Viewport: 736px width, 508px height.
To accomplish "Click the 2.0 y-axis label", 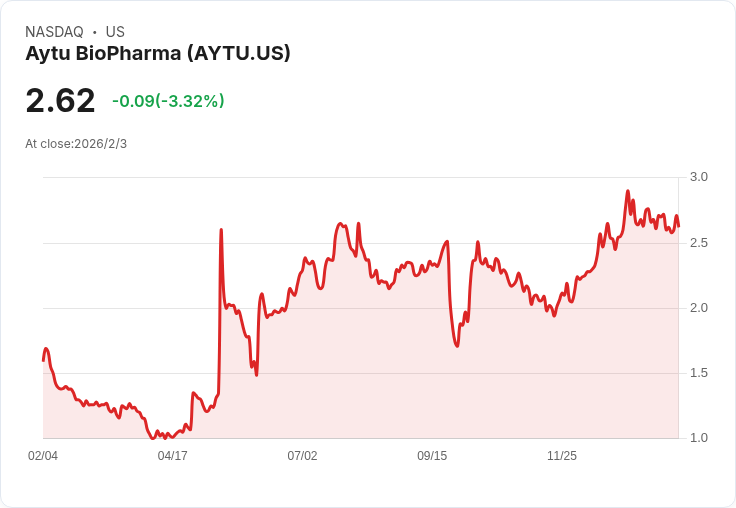I will pyautogui.click(x=699, y=308).
